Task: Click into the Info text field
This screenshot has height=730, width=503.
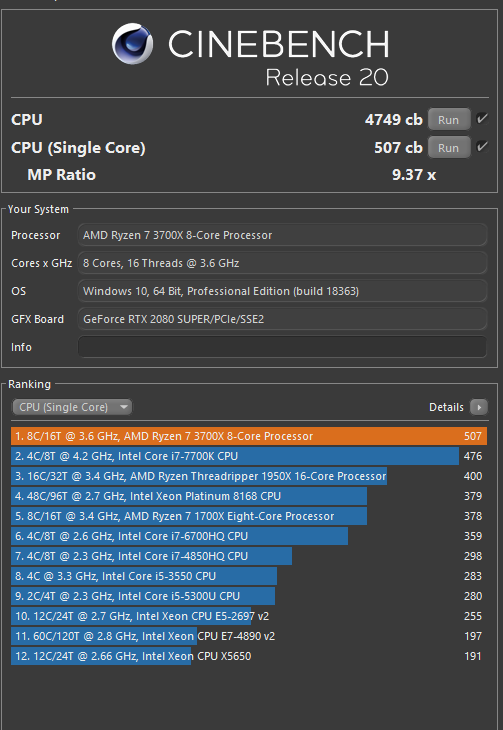Action: pyautogui.click(x=282, y=347)
